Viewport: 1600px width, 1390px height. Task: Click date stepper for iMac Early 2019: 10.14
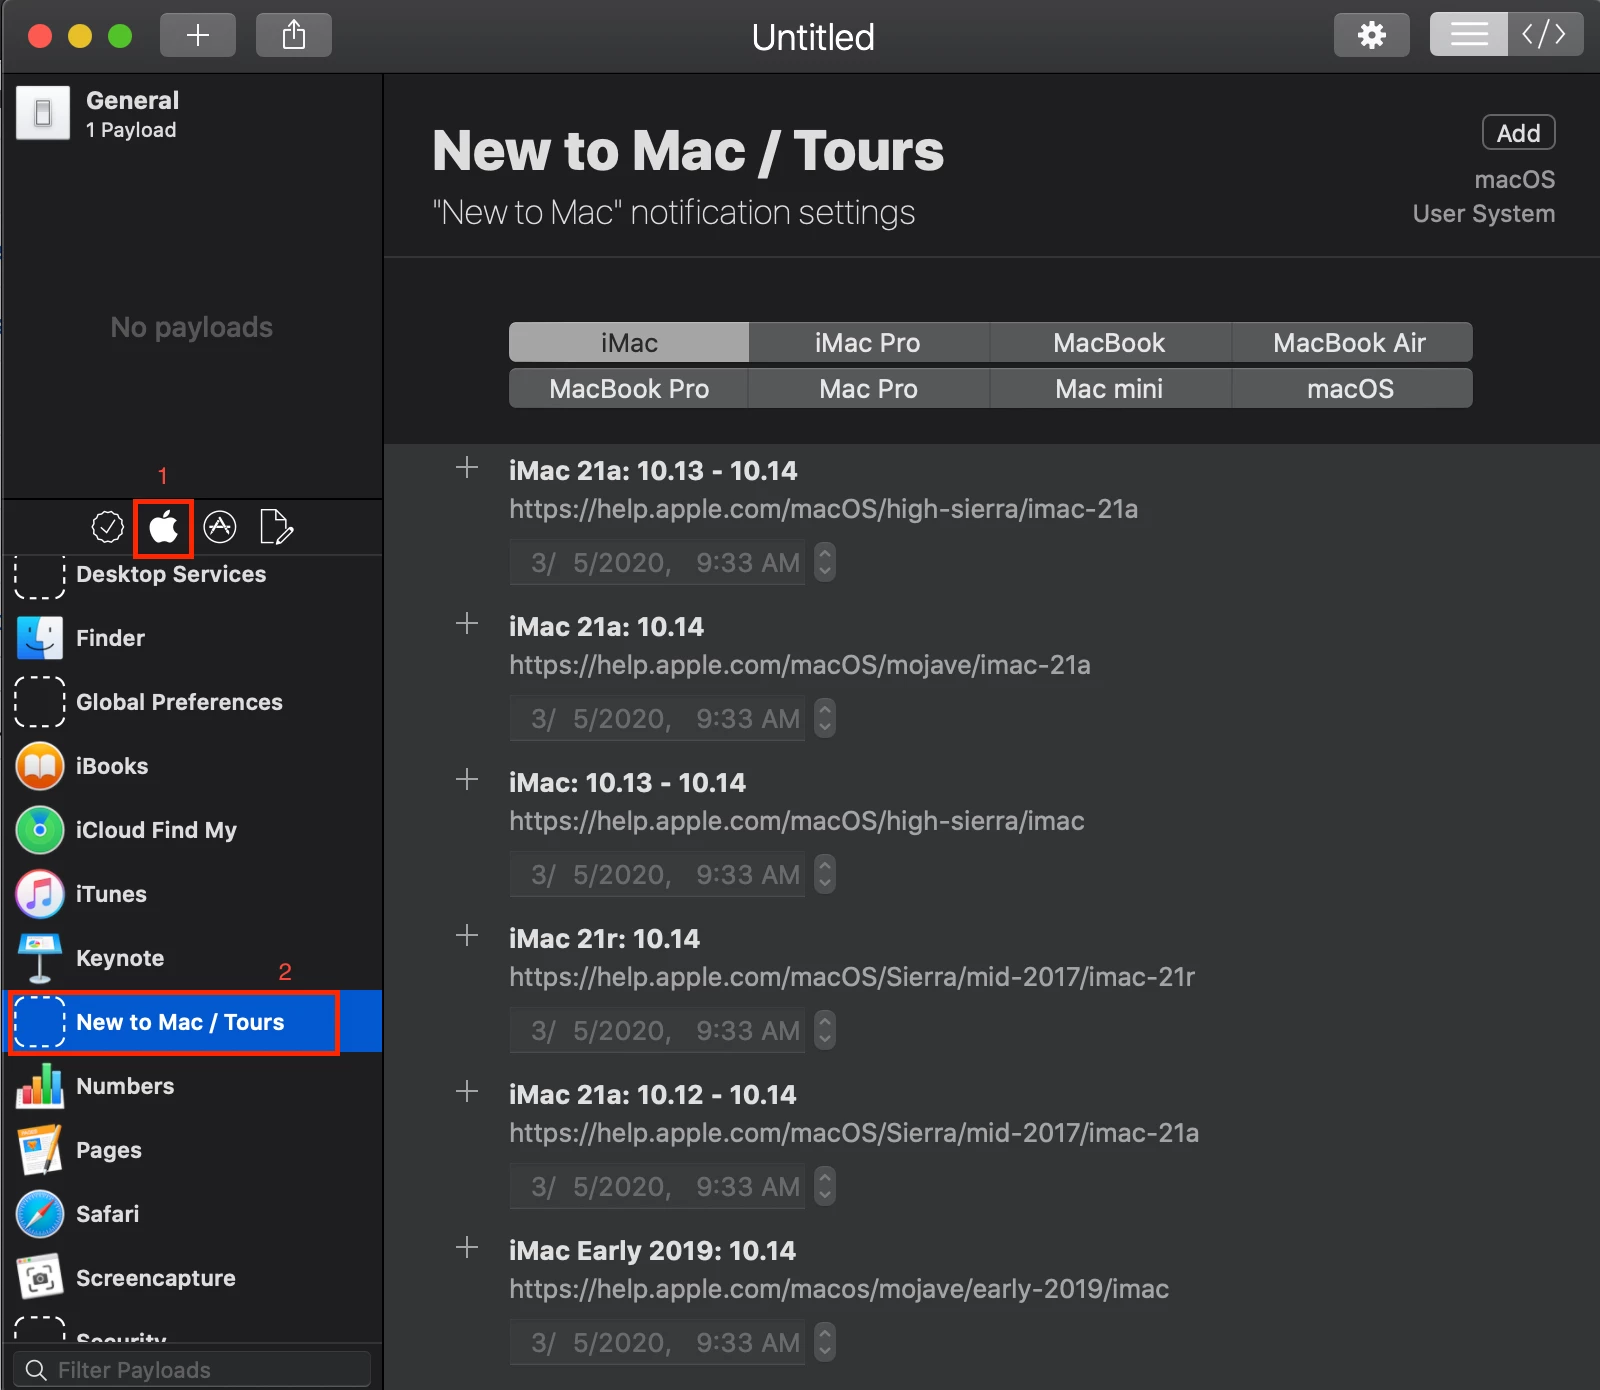click(824, 1342)
